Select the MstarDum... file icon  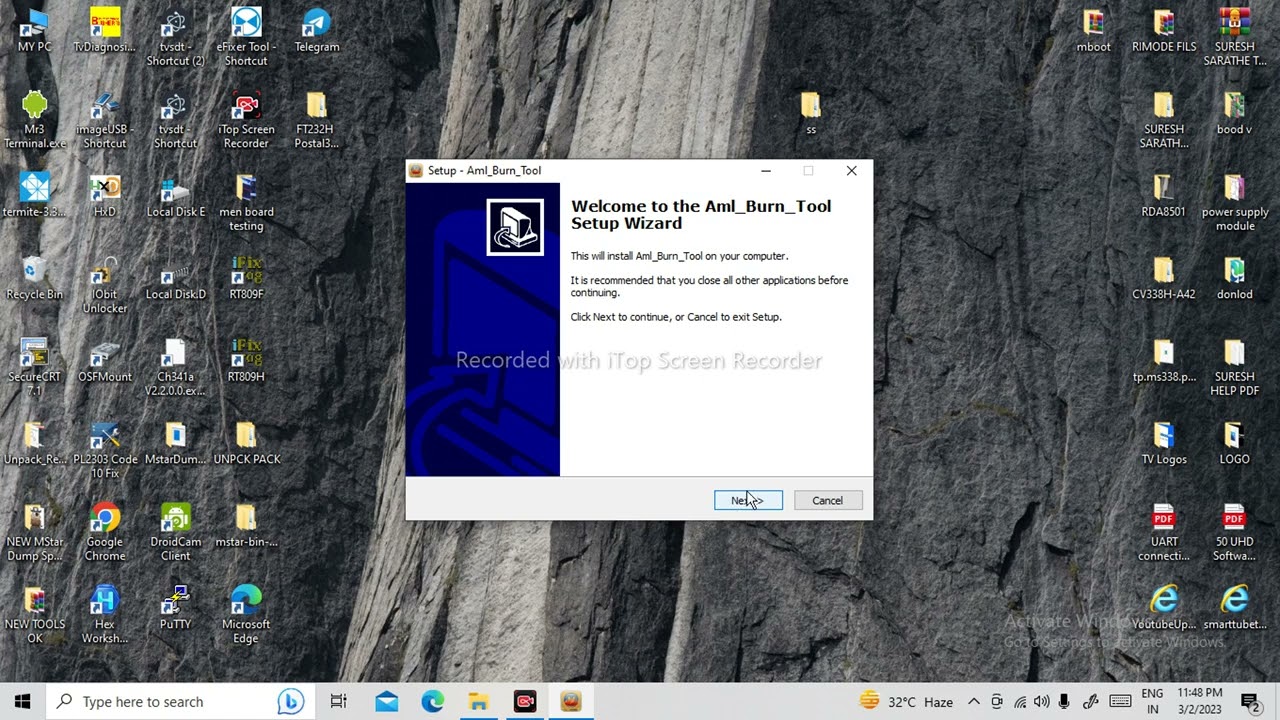175,442
